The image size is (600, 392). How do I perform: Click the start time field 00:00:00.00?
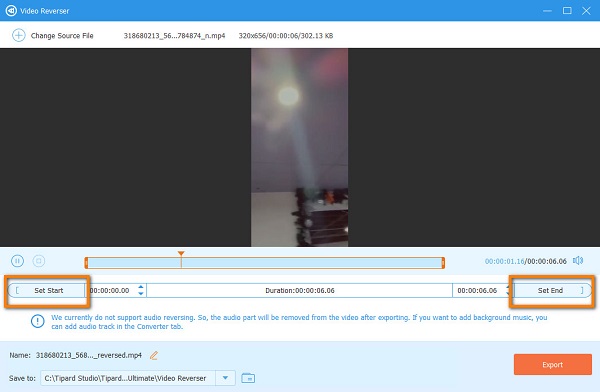pyautogui.click(x=111, y=291)
